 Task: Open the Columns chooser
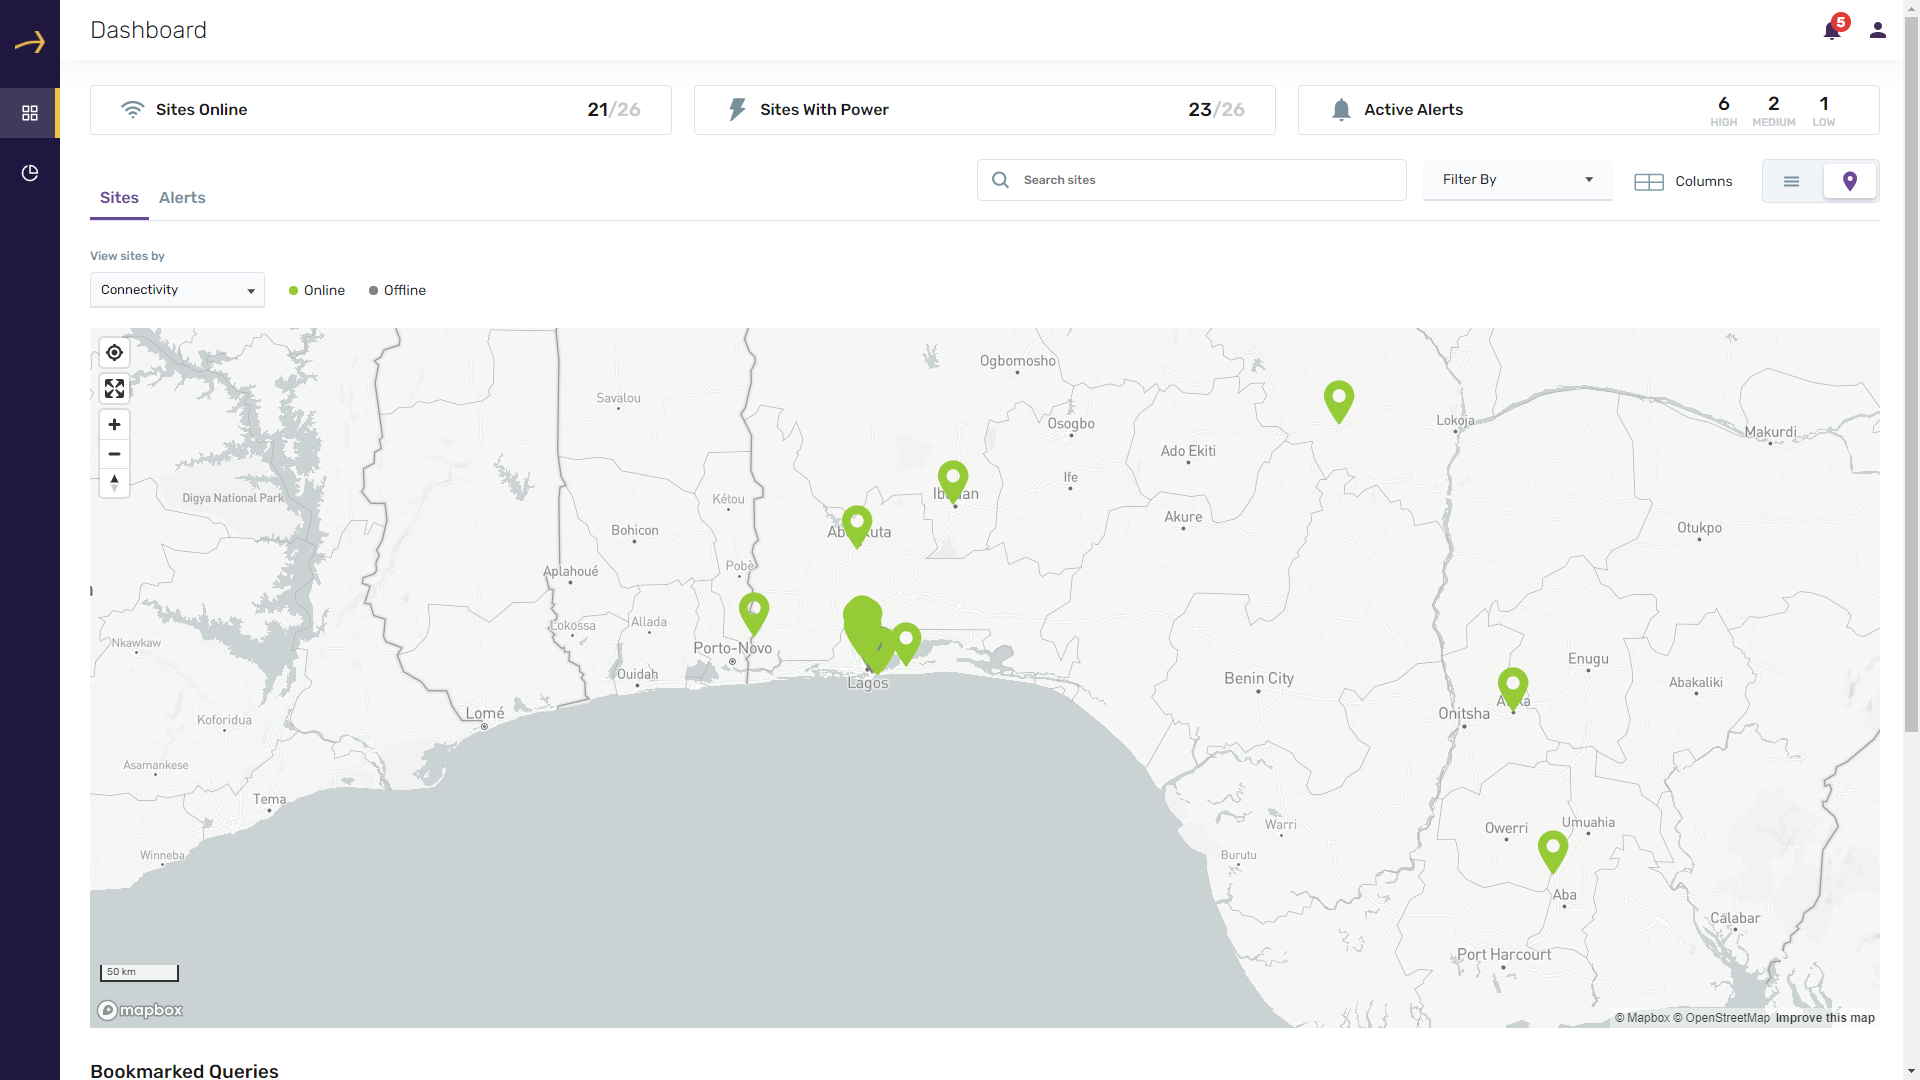point(1683,182)
